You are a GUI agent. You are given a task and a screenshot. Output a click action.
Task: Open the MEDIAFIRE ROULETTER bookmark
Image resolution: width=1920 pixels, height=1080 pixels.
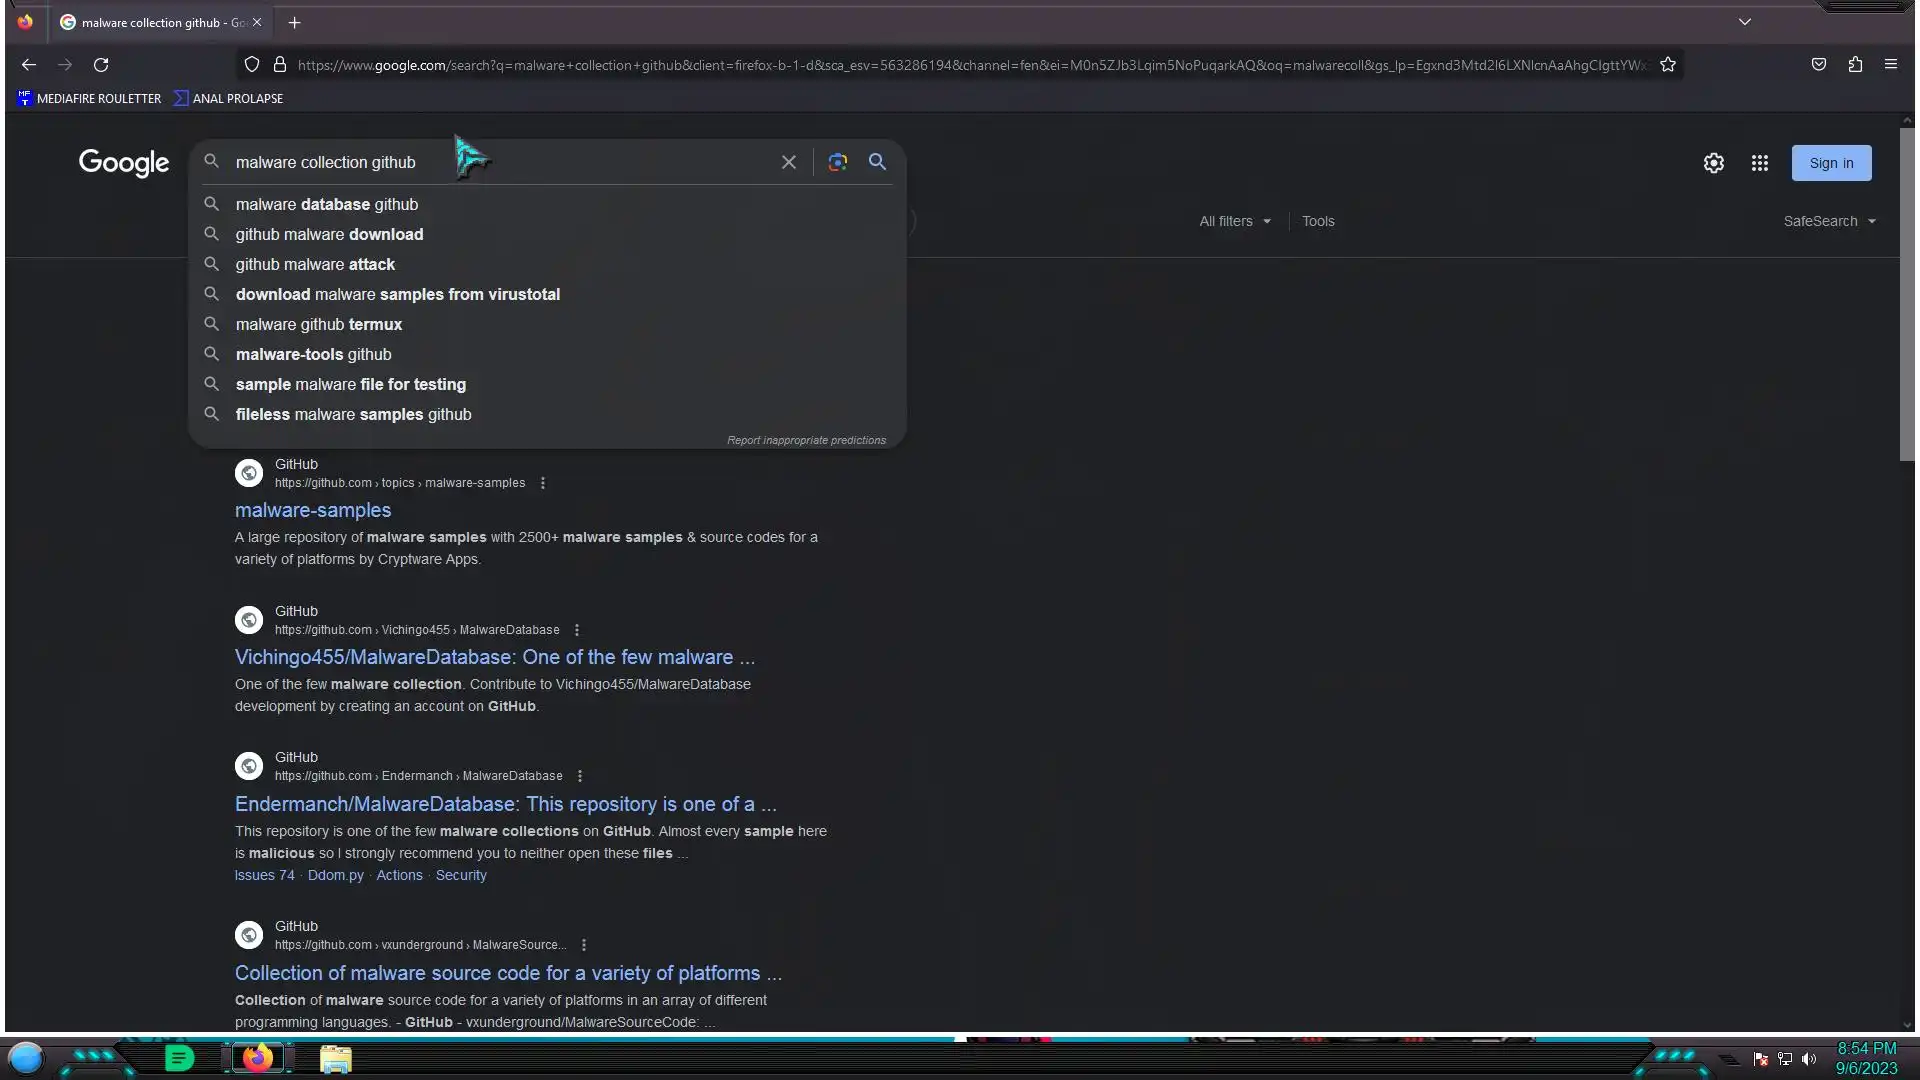[89, 98]
